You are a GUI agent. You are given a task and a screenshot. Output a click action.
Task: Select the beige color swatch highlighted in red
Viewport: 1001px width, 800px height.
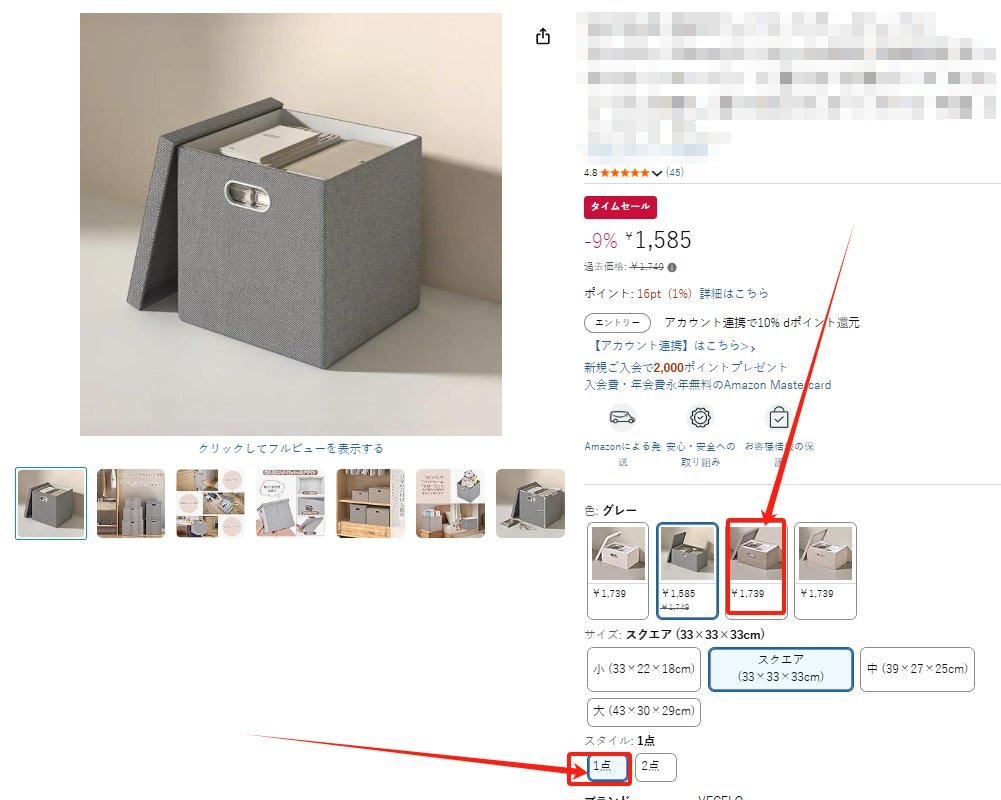756,570
